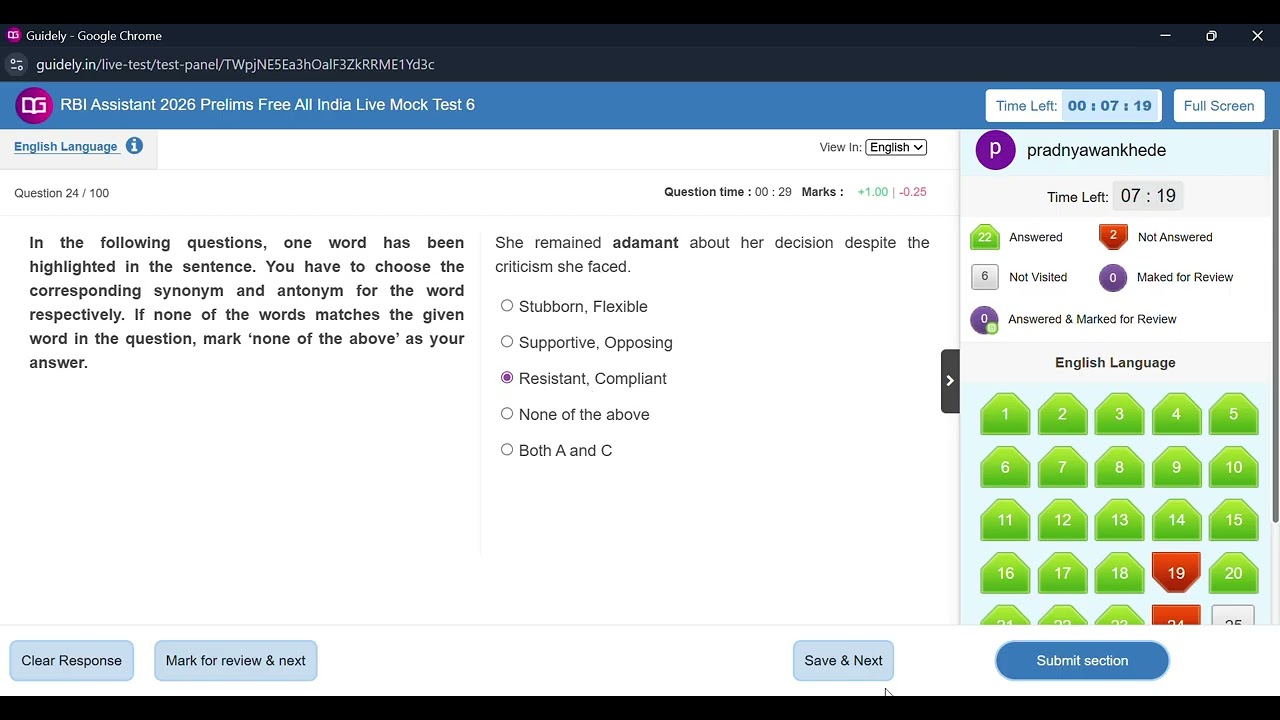Click Full Screen button
This screenshot has height=720, width=1280.
pyautogui.click(x=1219, y=106)
